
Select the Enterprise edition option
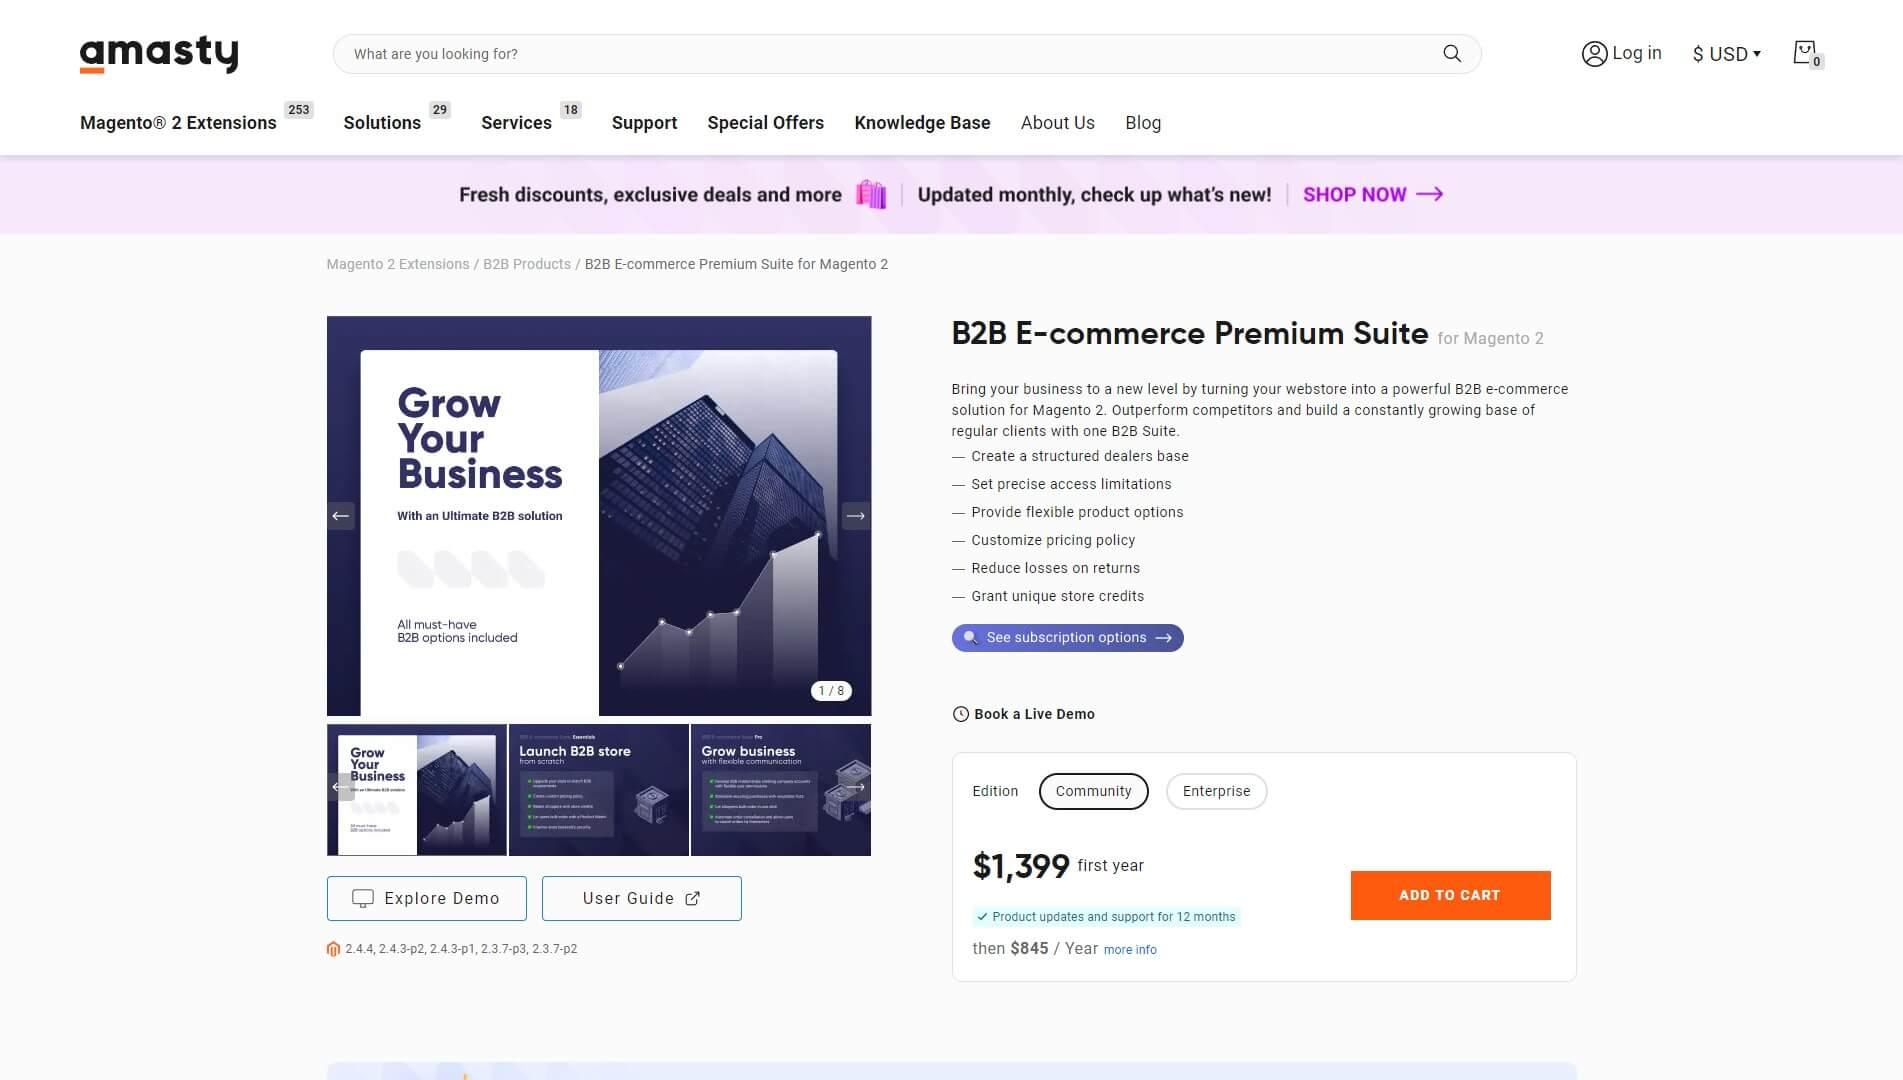pos(1216,791)
